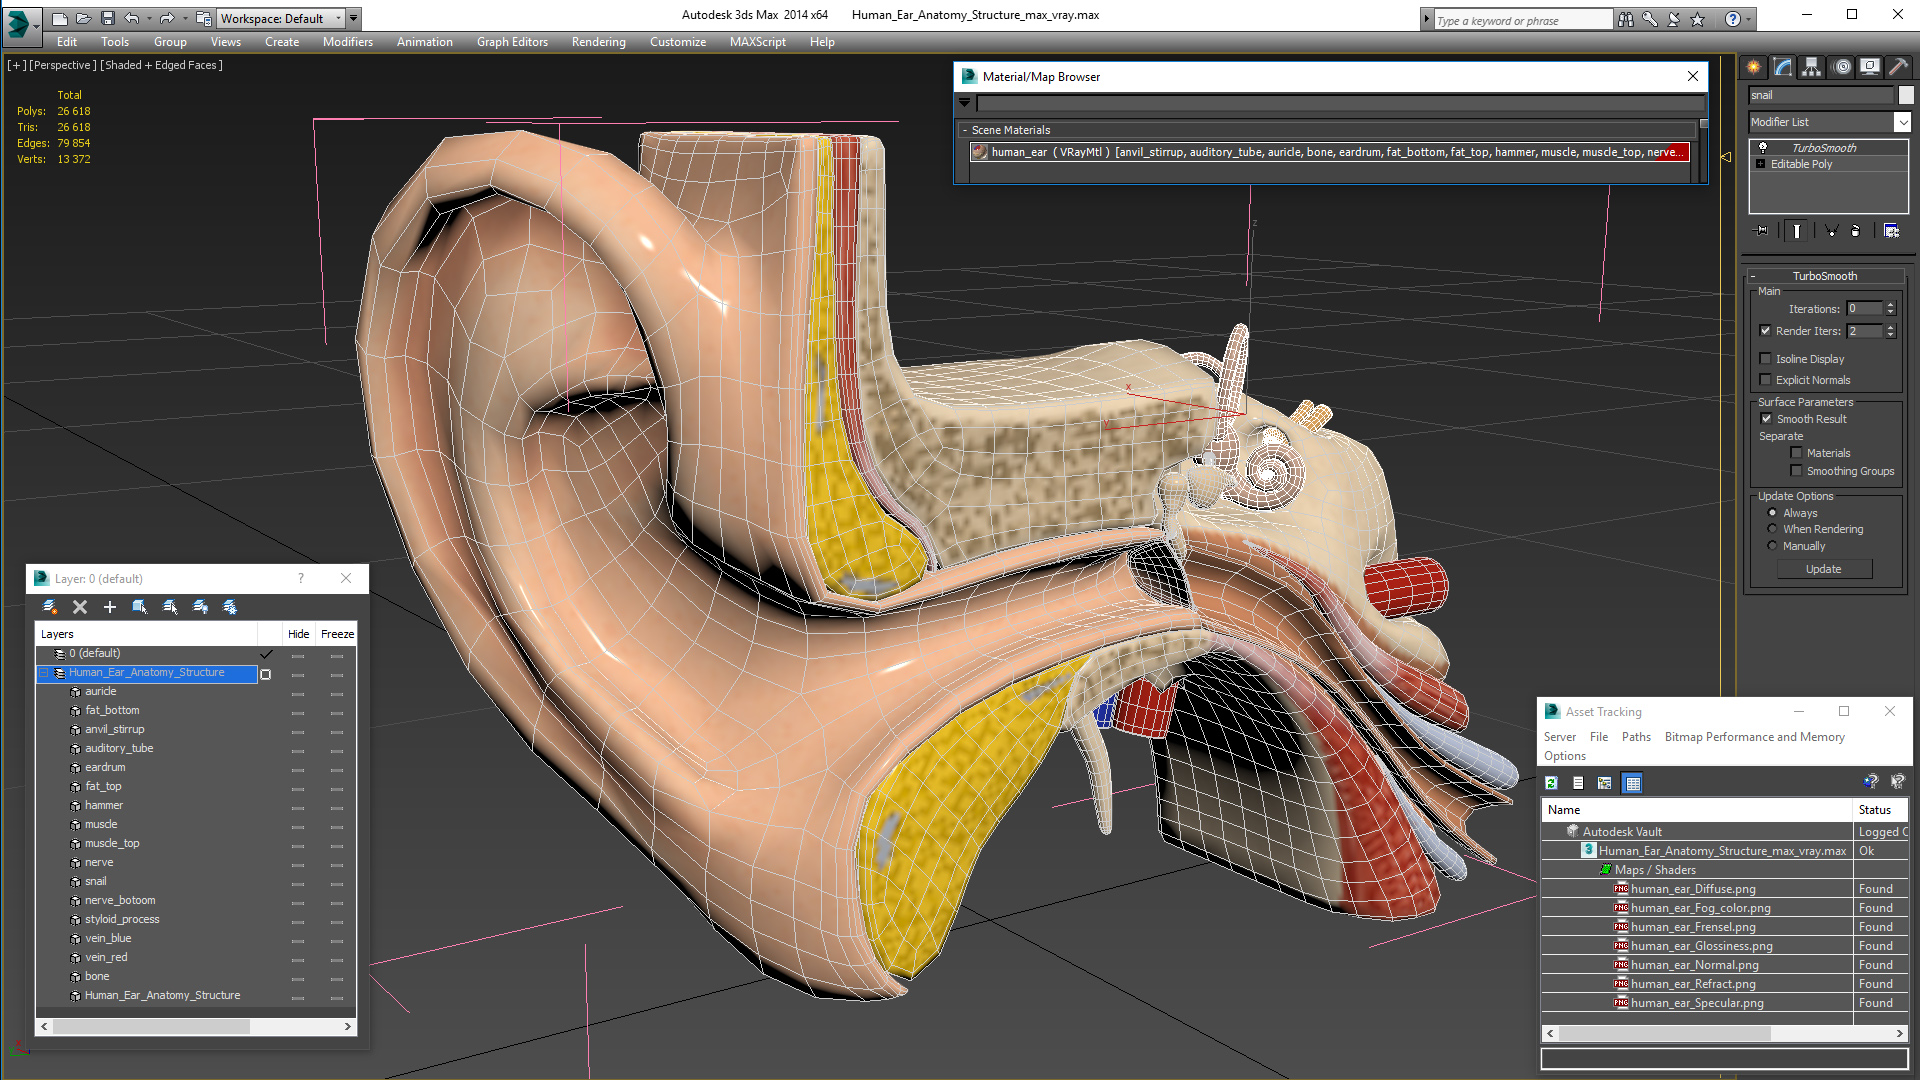Select the Manually update radio button
1920x1080 pixels.
[1772, 546]
